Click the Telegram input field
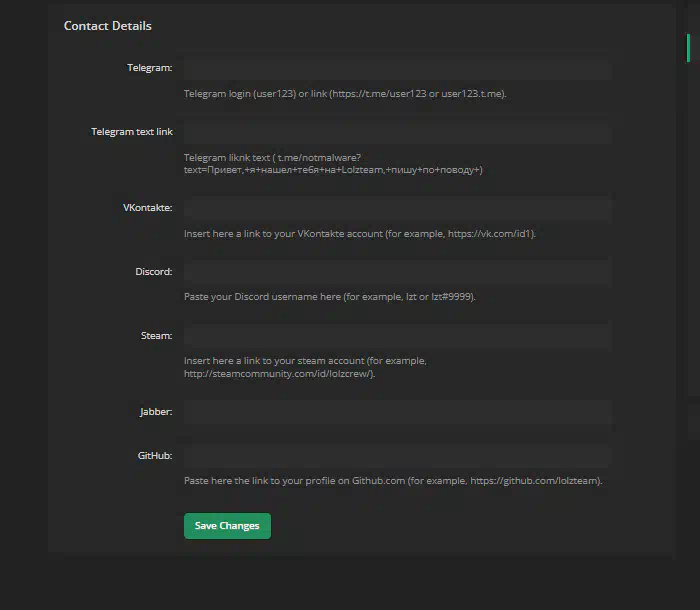700x610 pixels. [x=397, y=68]
